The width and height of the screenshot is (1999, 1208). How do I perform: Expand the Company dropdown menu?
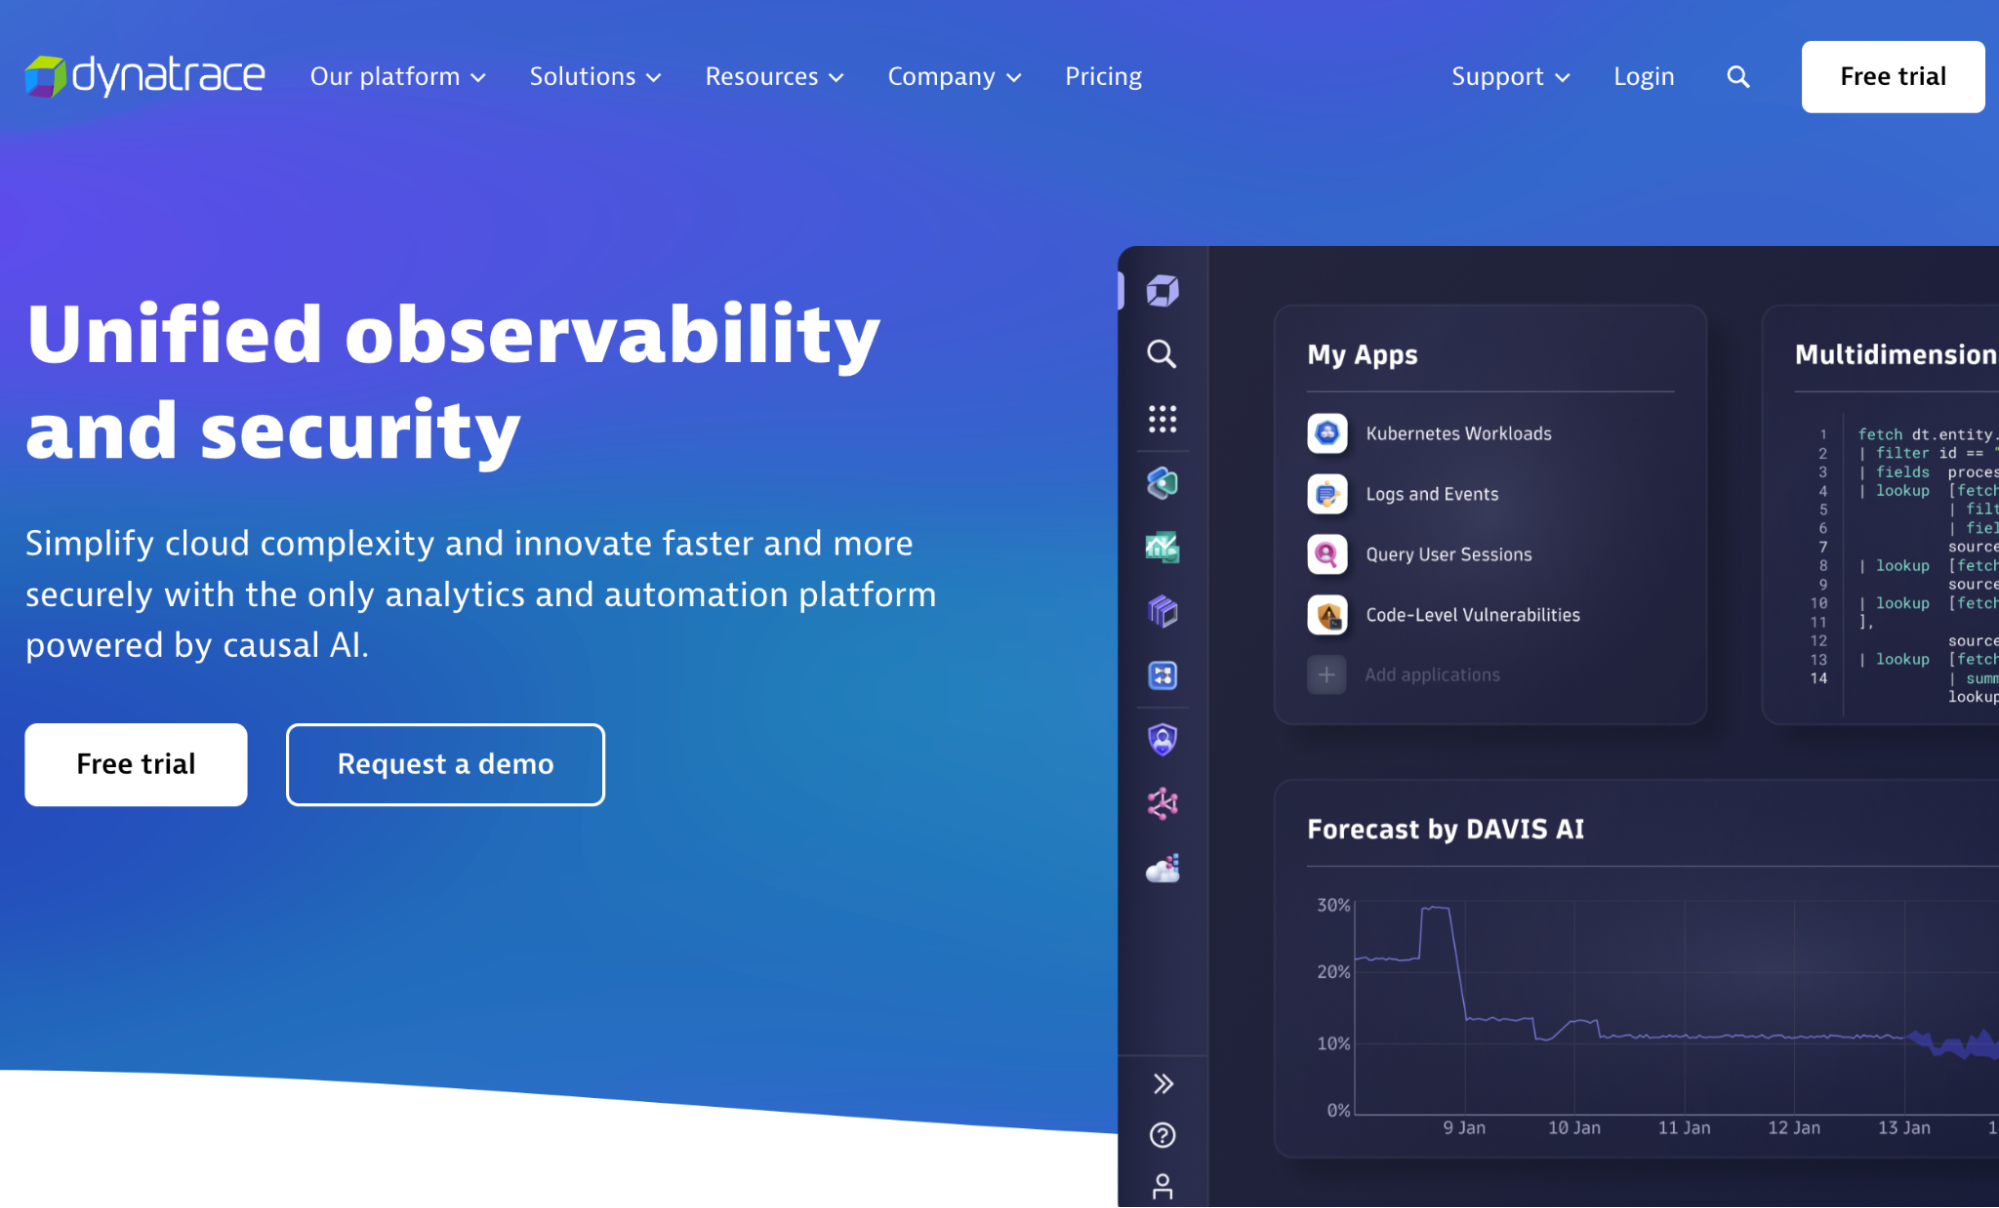click(x=952, y=77)
